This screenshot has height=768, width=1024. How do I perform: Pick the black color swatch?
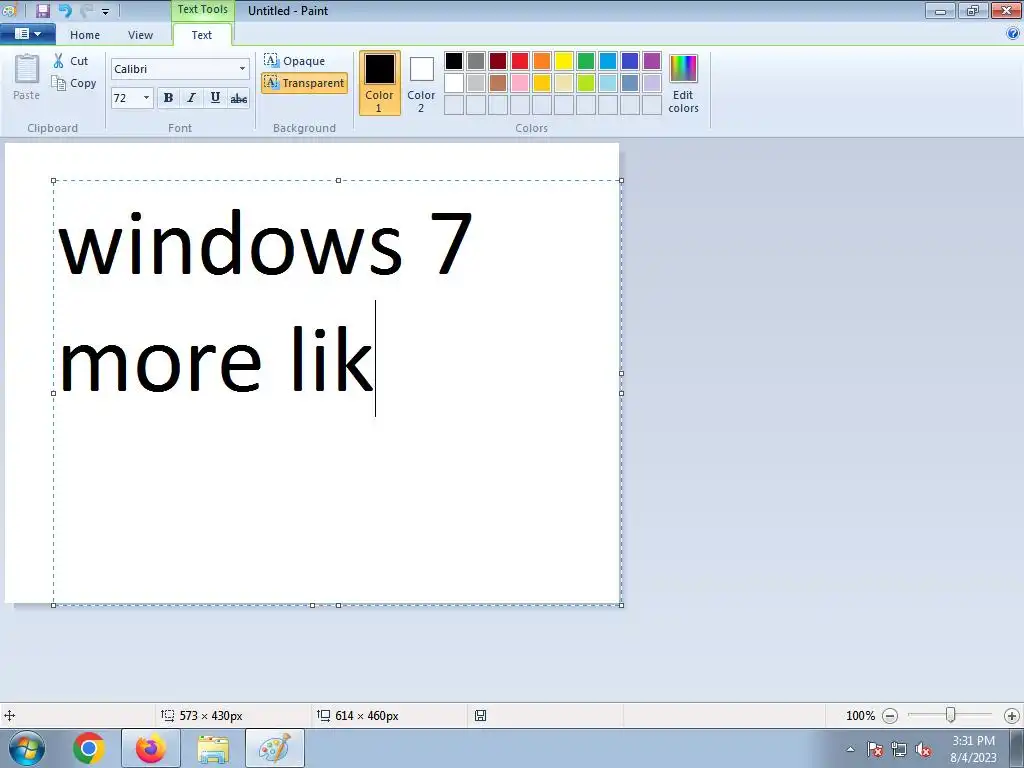pos(454,61)
